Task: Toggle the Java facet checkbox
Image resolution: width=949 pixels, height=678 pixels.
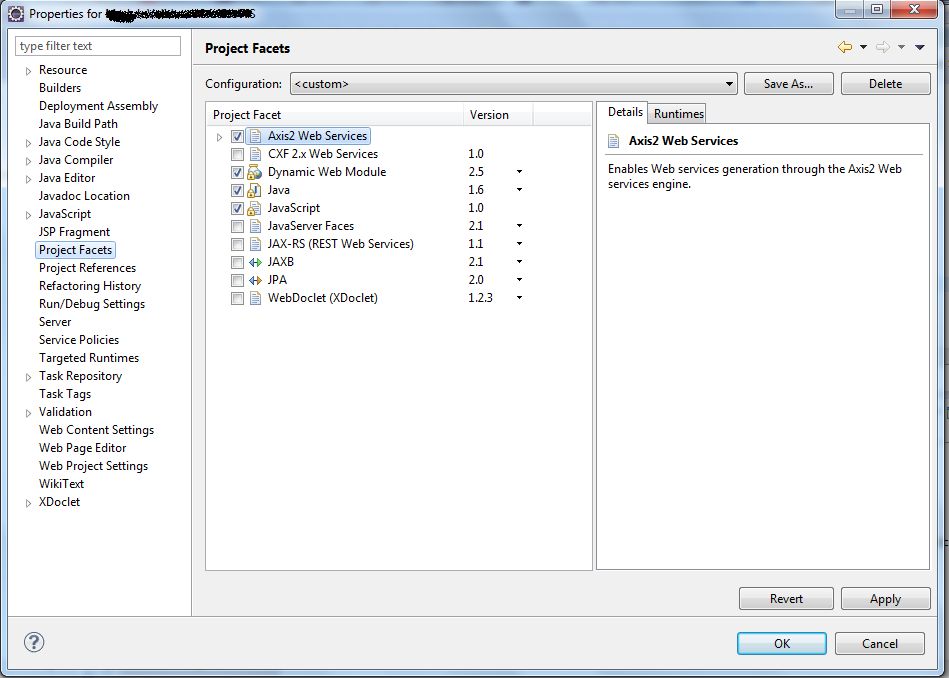Action: click(237, 191)
